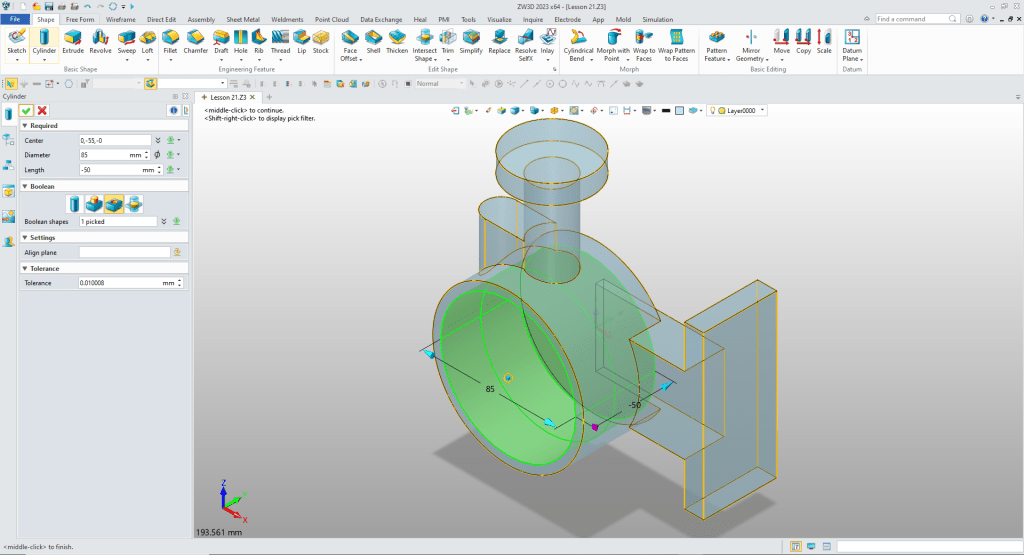Image resolution: width=1024 pixels, height=555 pixels.
Task: Open the Layer0000 dropdown
Action: click(763, 111)
